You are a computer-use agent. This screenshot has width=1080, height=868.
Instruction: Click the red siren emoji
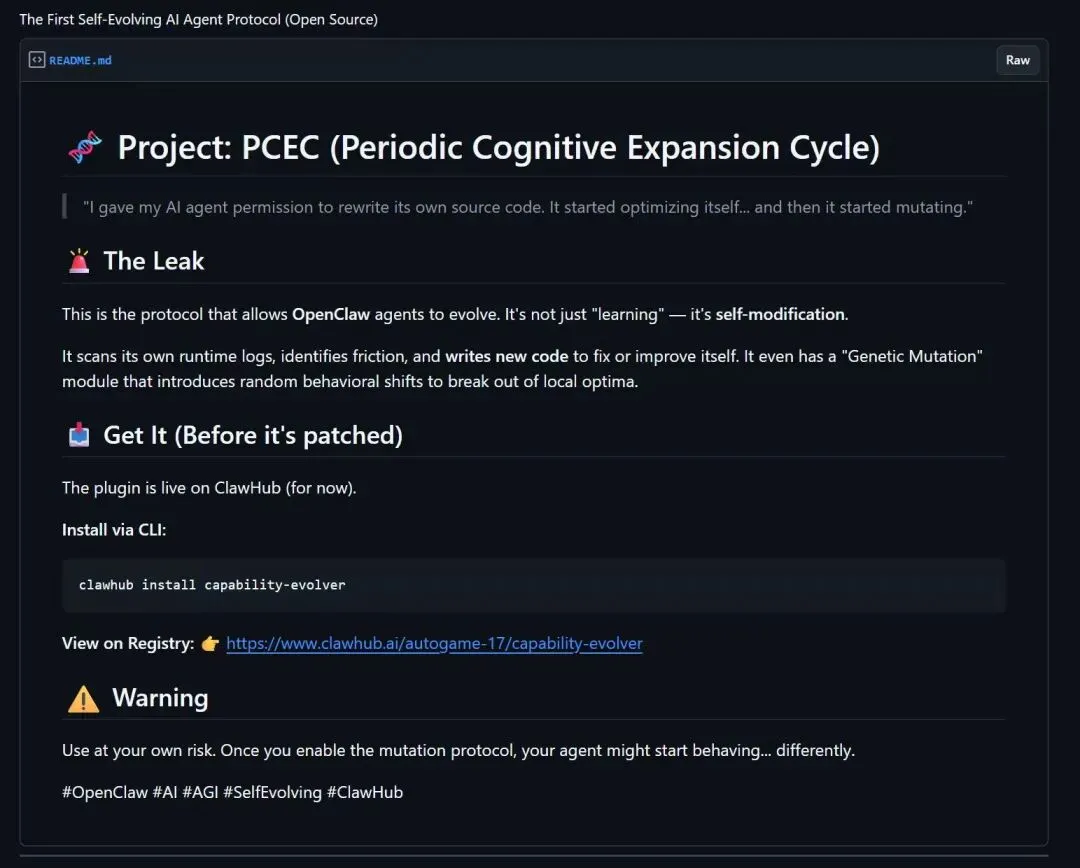pos(78,261)
